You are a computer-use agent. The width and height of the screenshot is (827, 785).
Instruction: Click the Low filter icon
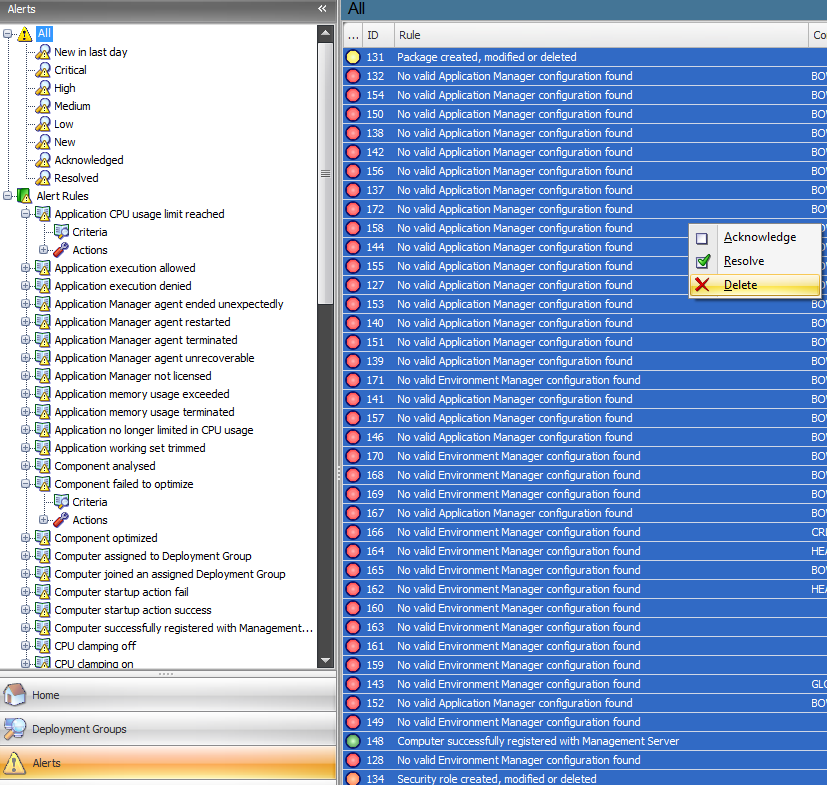point(43,124)
